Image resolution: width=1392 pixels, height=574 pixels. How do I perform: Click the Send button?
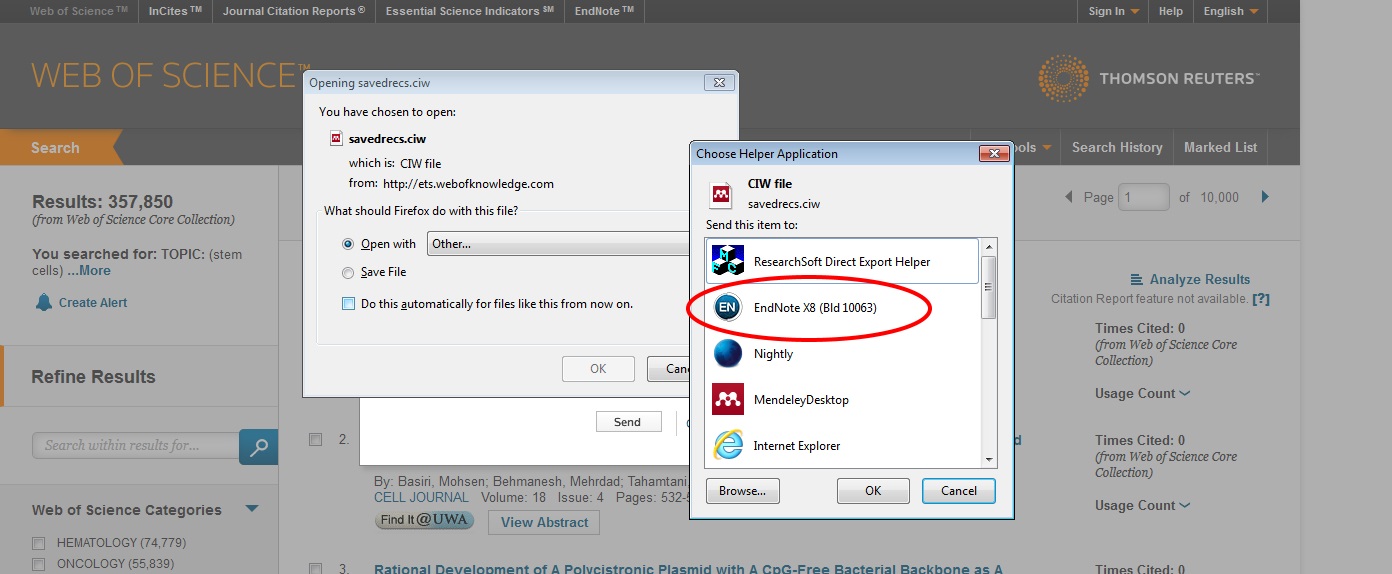(628, 422)
